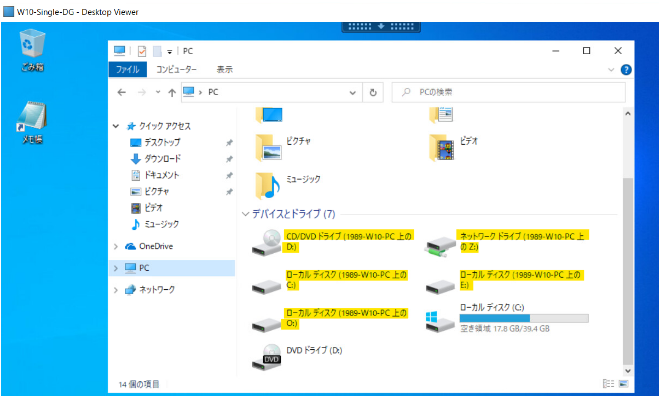This screenshot has height=397, width=661.
Task: Select OneDrive in the navigation pane
Action: [156, 247]
